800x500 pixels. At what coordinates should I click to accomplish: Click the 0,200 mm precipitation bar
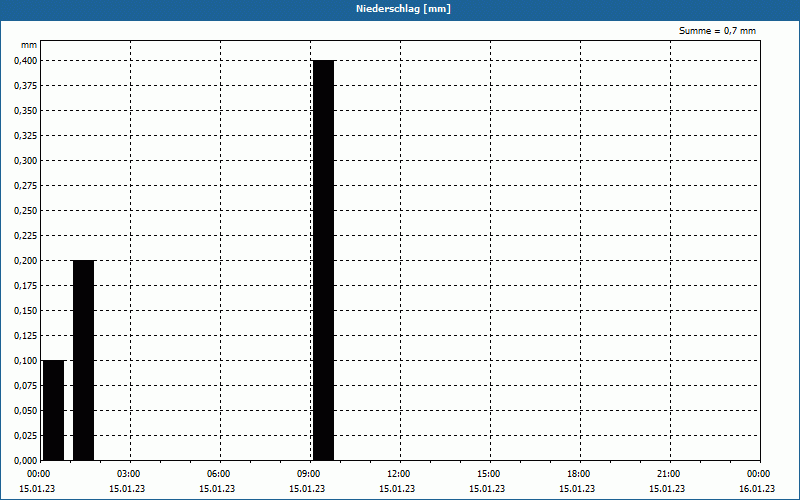click(x=83, y=360)
